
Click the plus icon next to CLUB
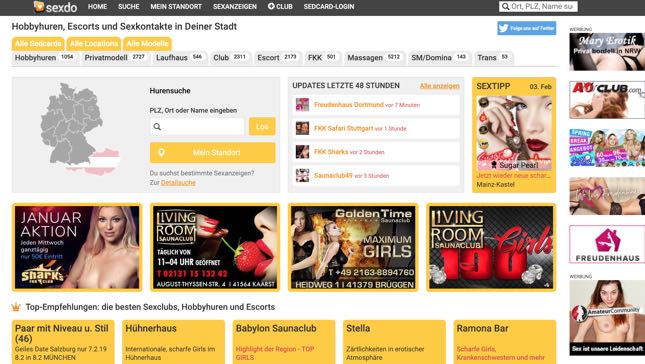pos(271,6)
